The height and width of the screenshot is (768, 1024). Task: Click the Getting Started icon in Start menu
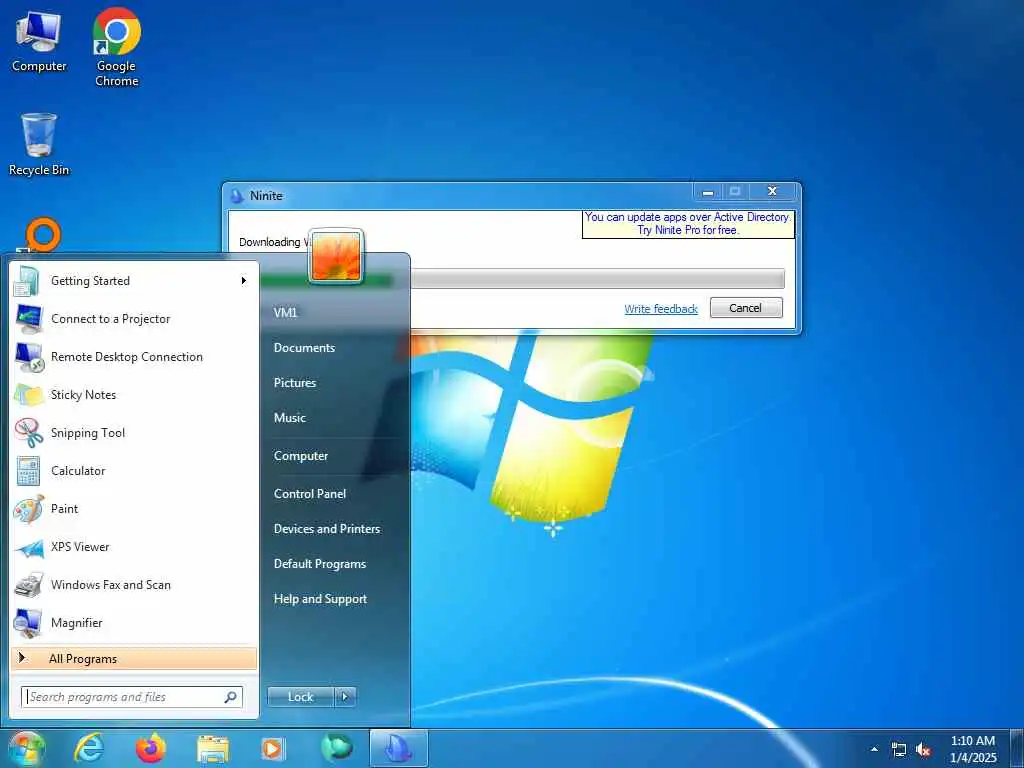[27, 281]
